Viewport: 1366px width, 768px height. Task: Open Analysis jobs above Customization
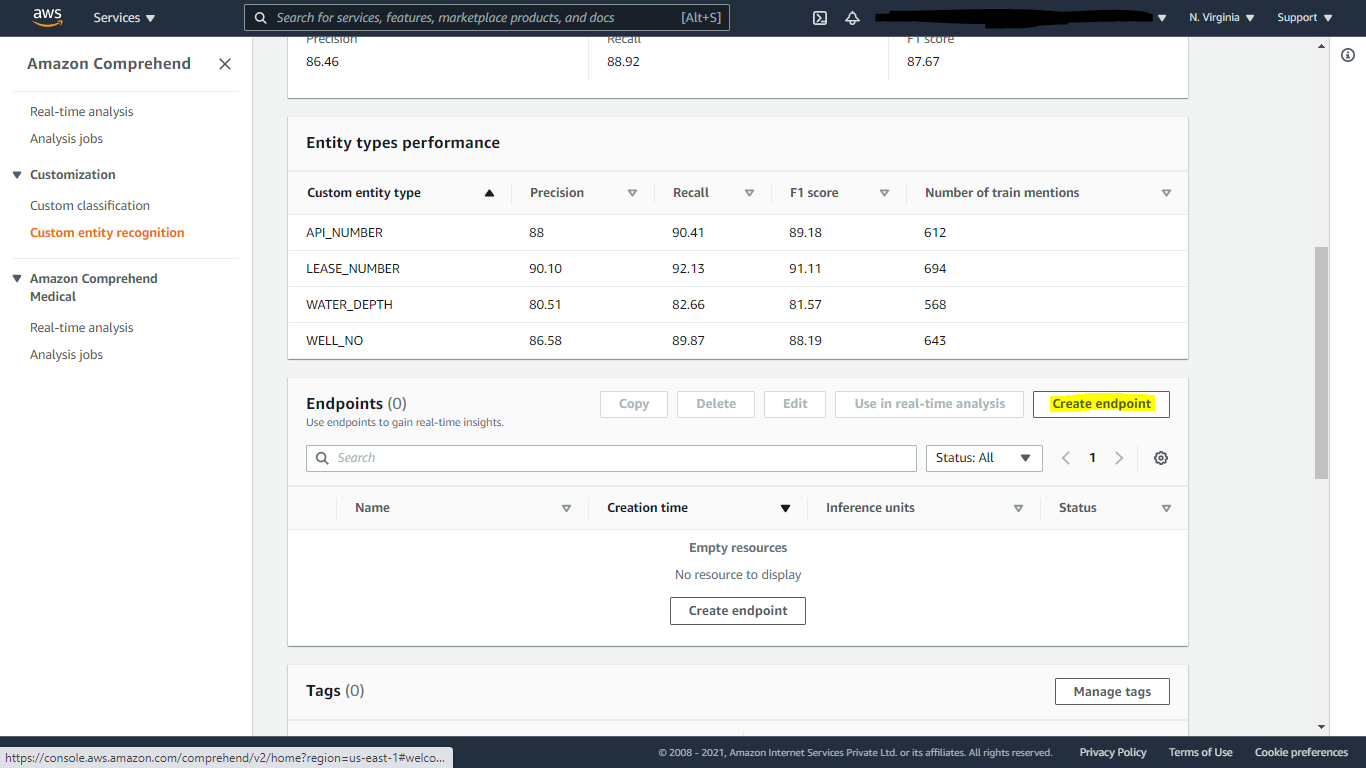click(67, 139)
